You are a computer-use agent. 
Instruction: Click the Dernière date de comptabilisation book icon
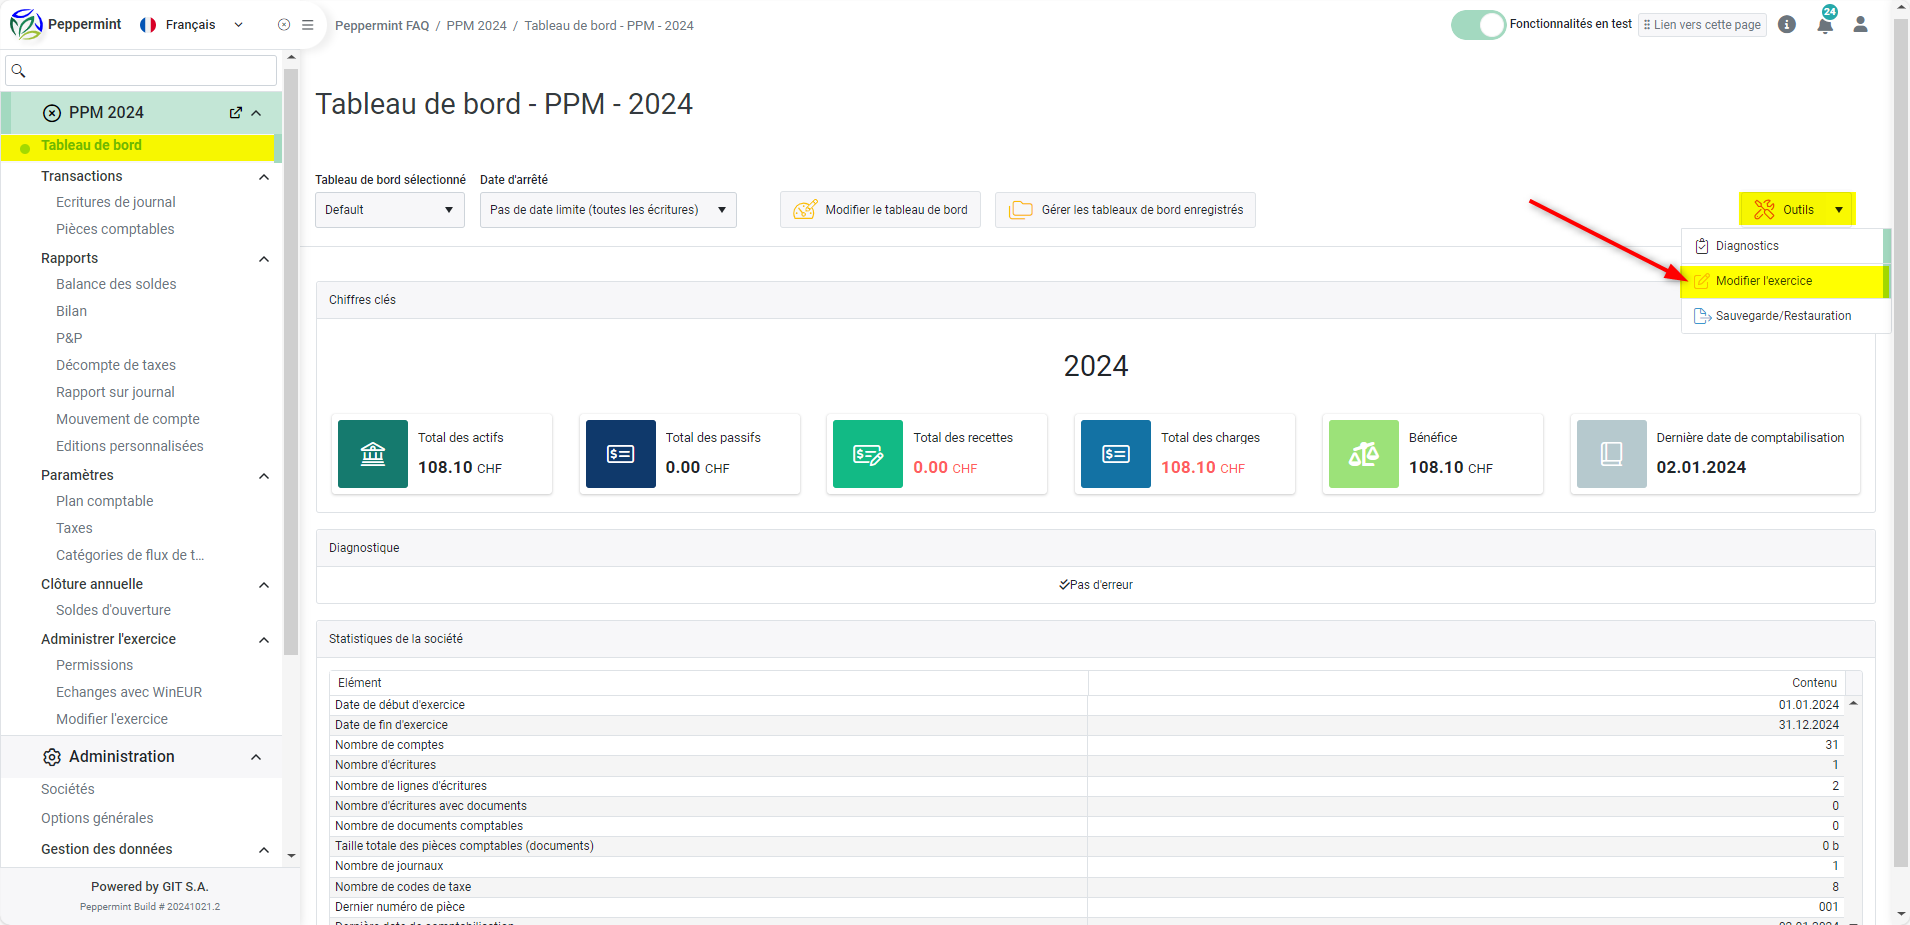coord(1612,454)
